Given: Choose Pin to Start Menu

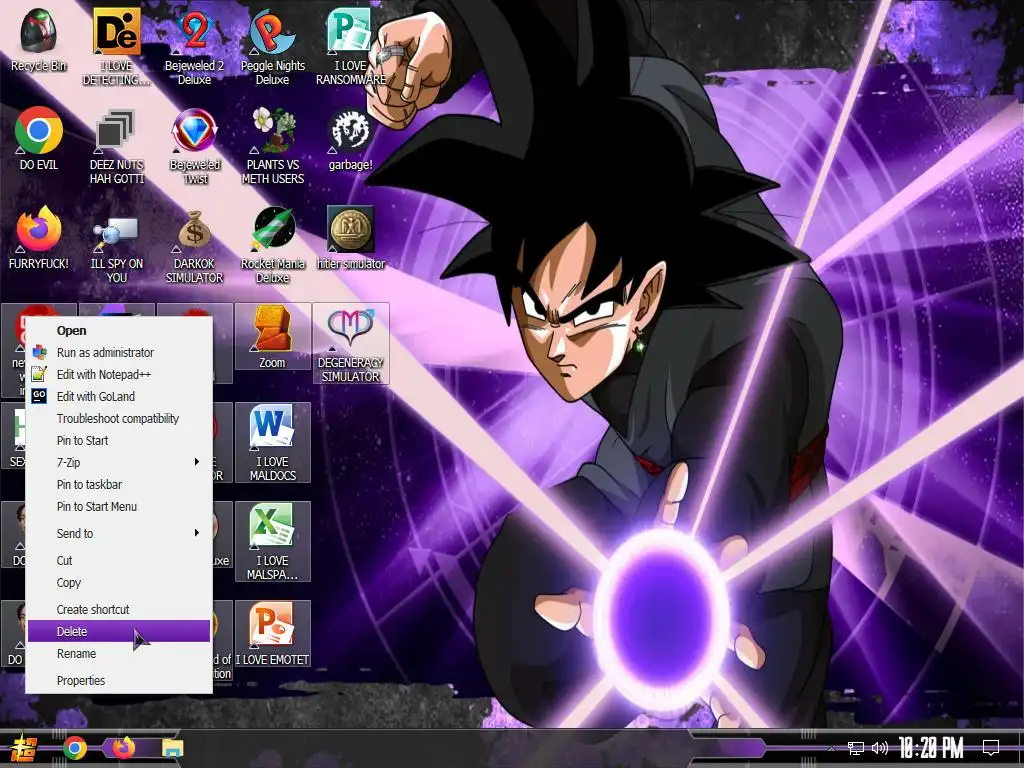Looking at the screenshot, I should (x=119, y=507).
